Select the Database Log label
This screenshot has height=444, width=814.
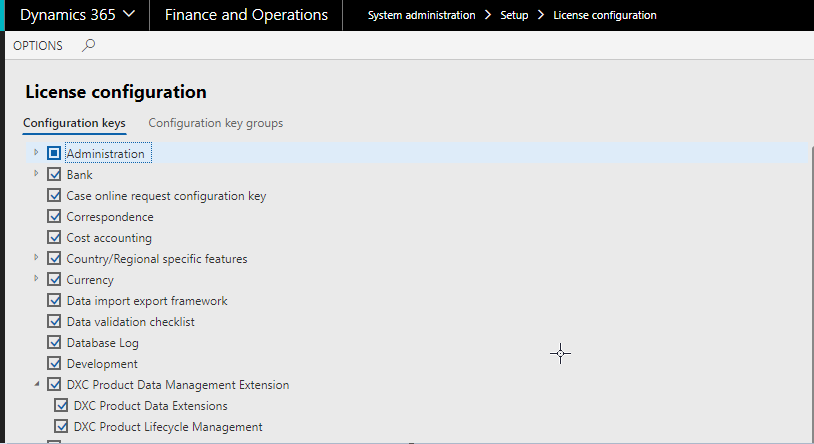(x=102, y=343)
